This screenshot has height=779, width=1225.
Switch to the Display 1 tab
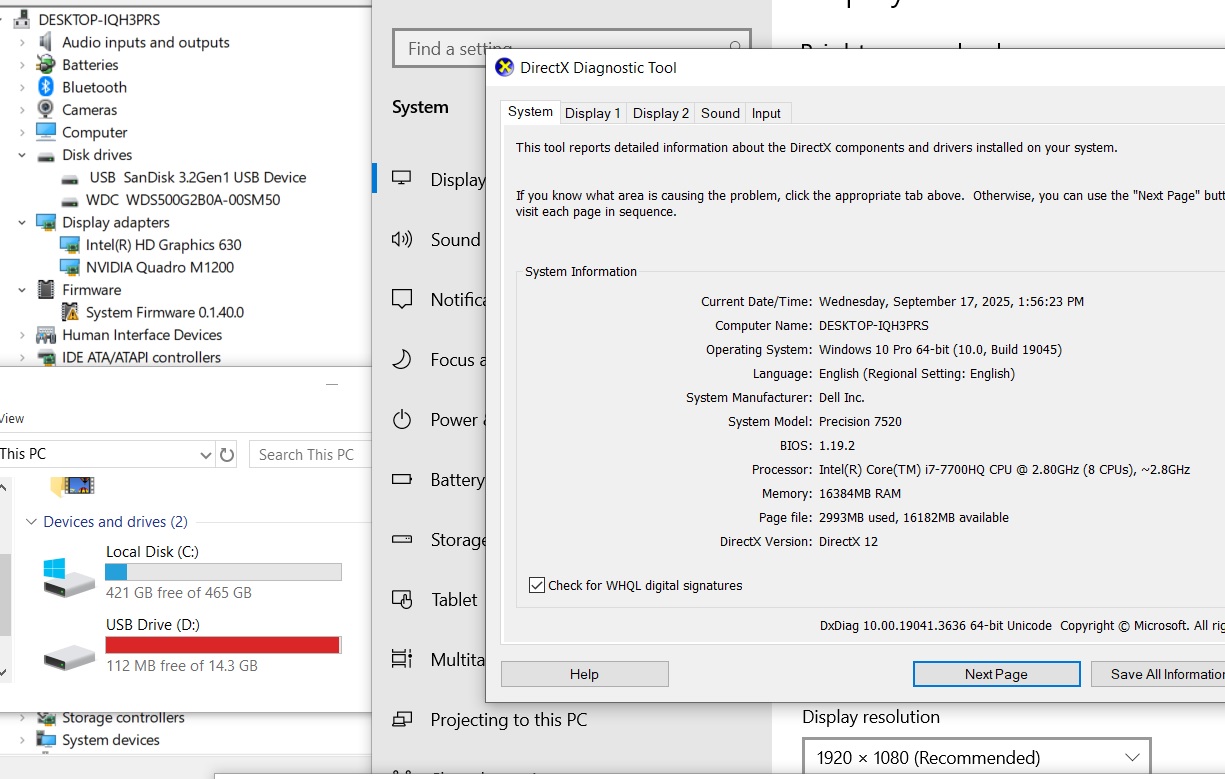click(592, 113)
